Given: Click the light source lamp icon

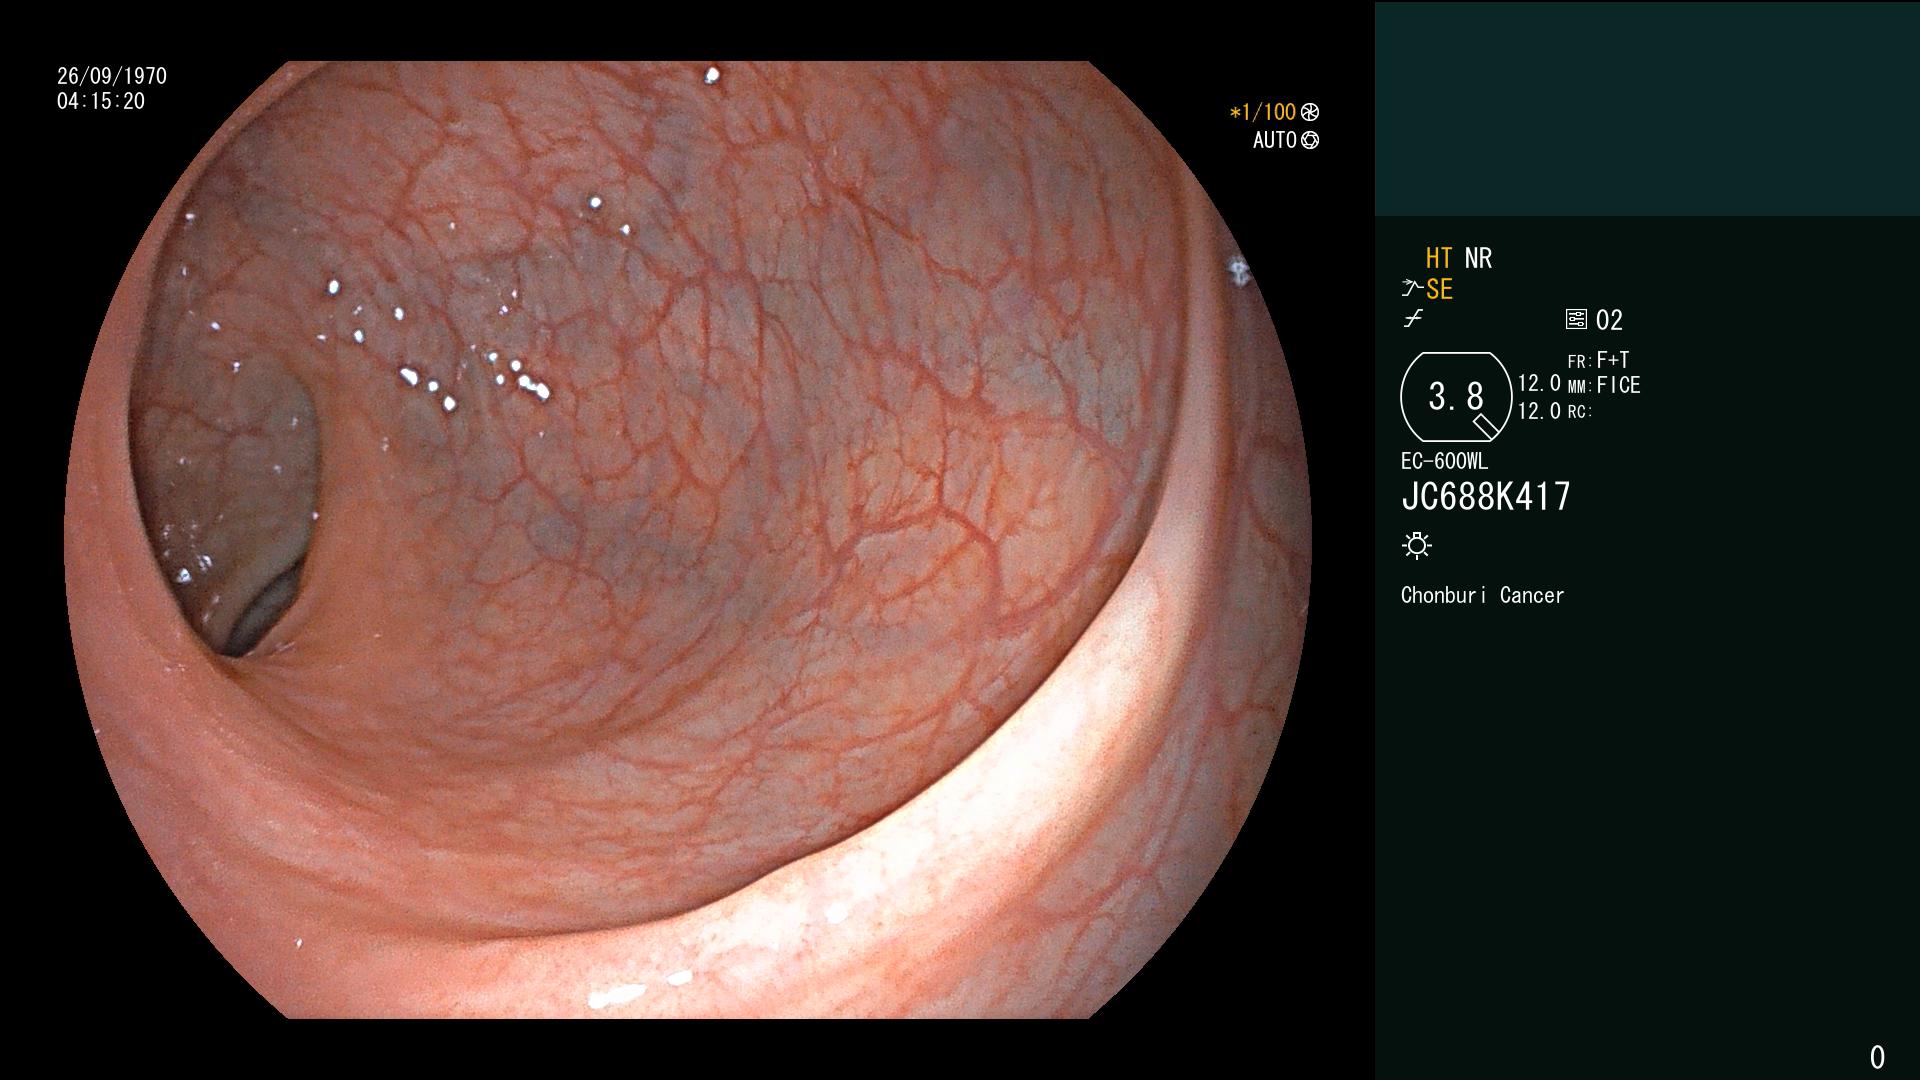Looking at the screenshot, I should (1417, 546).
